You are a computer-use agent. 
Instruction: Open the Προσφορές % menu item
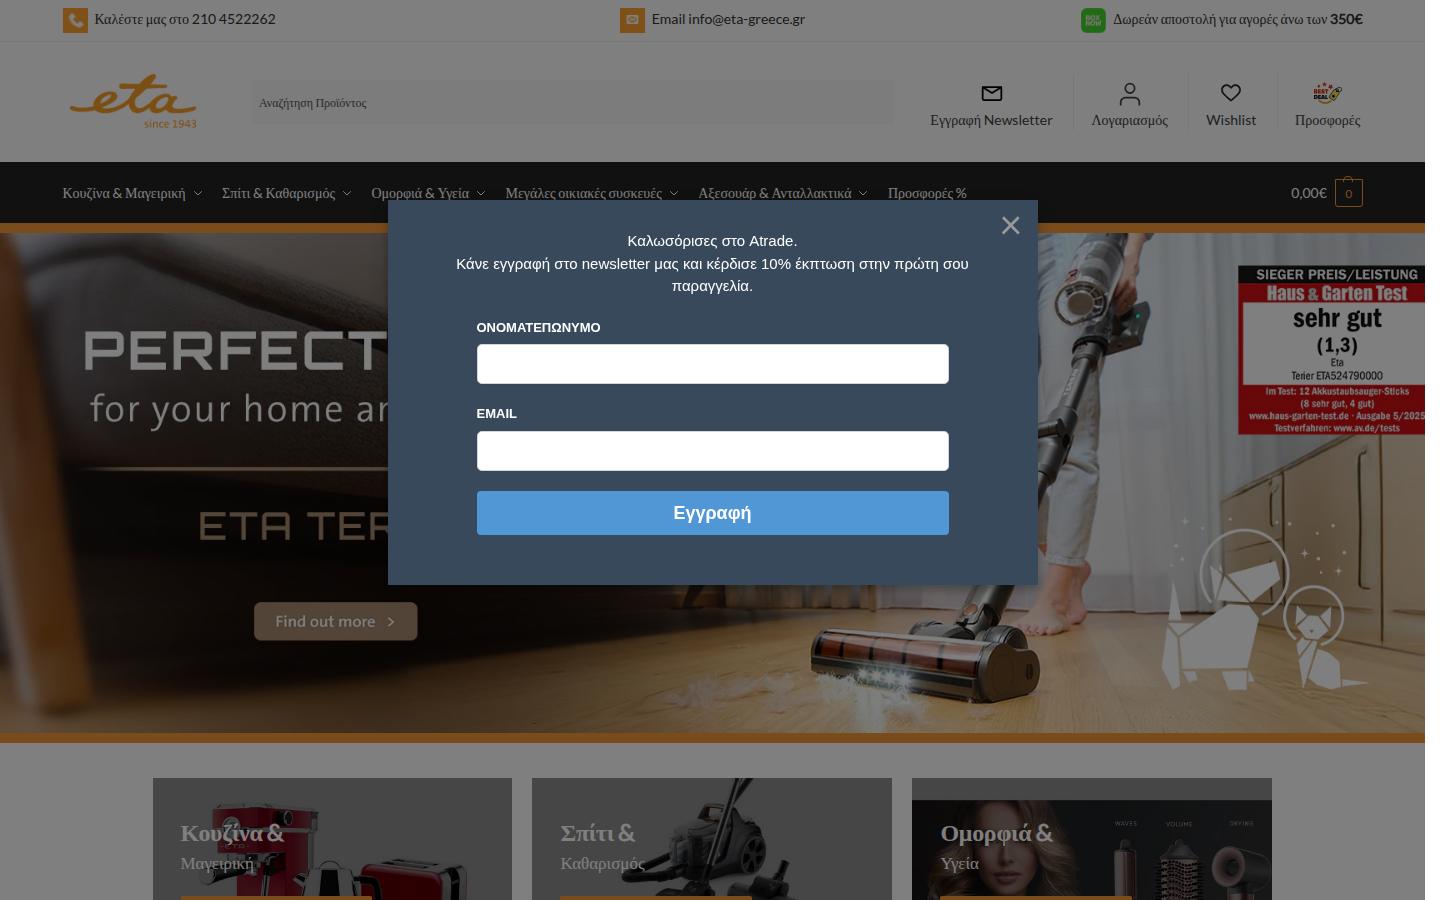coord(927,193)
